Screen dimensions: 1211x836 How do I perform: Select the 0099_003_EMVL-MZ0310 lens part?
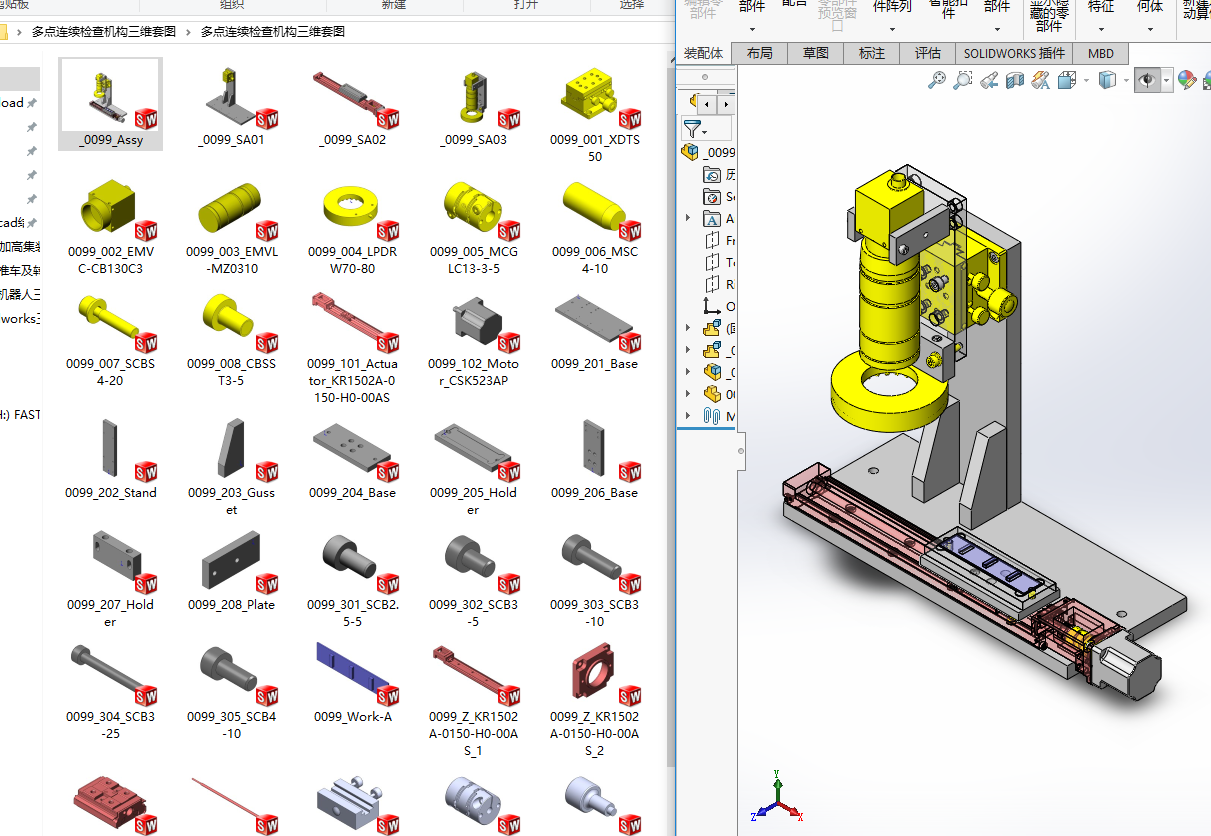pos(231,225)
